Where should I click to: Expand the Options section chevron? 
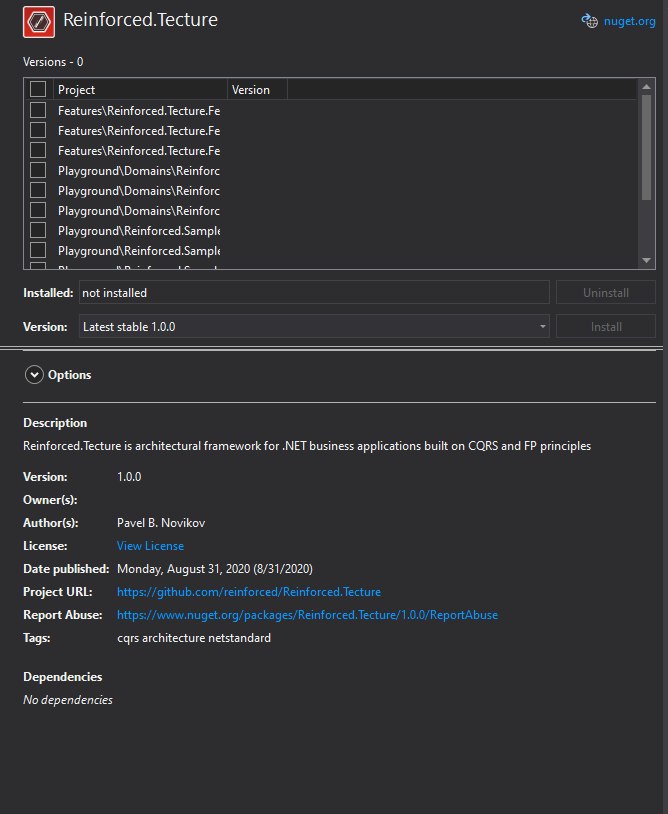[x=34, y=375]
